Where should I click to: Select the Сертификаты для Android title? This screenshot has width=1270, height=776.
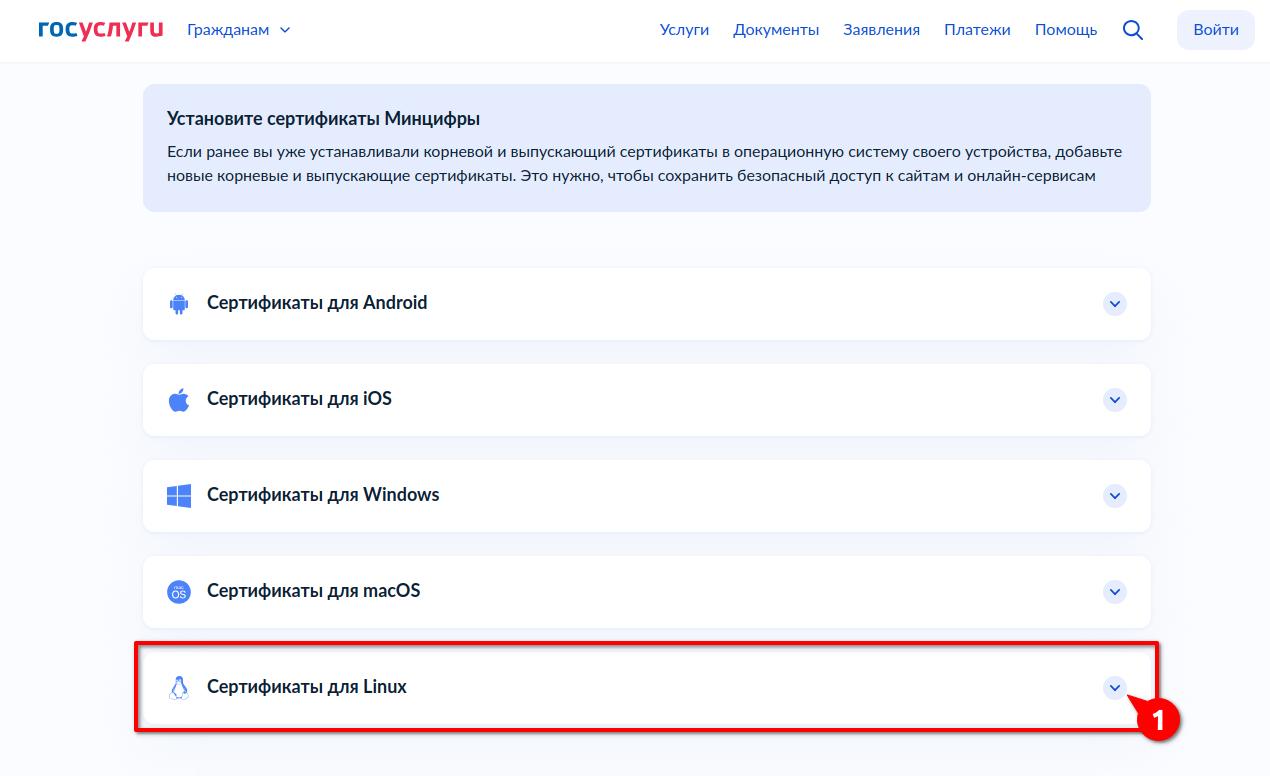coord(317,303)
